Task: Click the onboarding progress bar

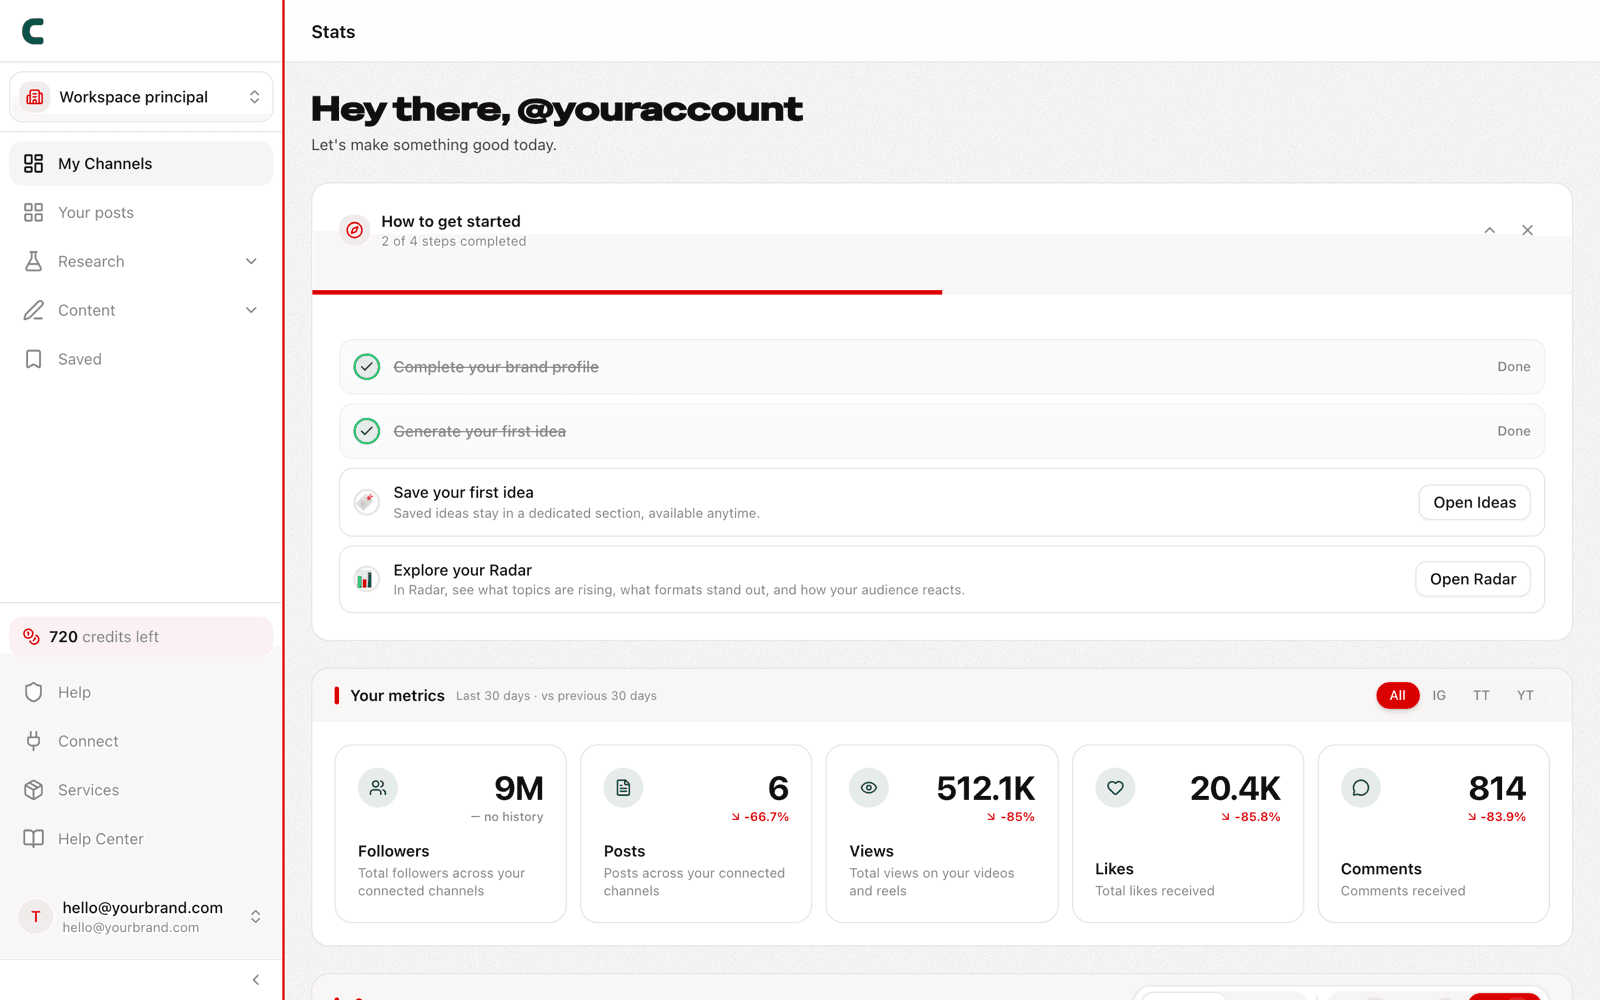Action: click(942, 292)
